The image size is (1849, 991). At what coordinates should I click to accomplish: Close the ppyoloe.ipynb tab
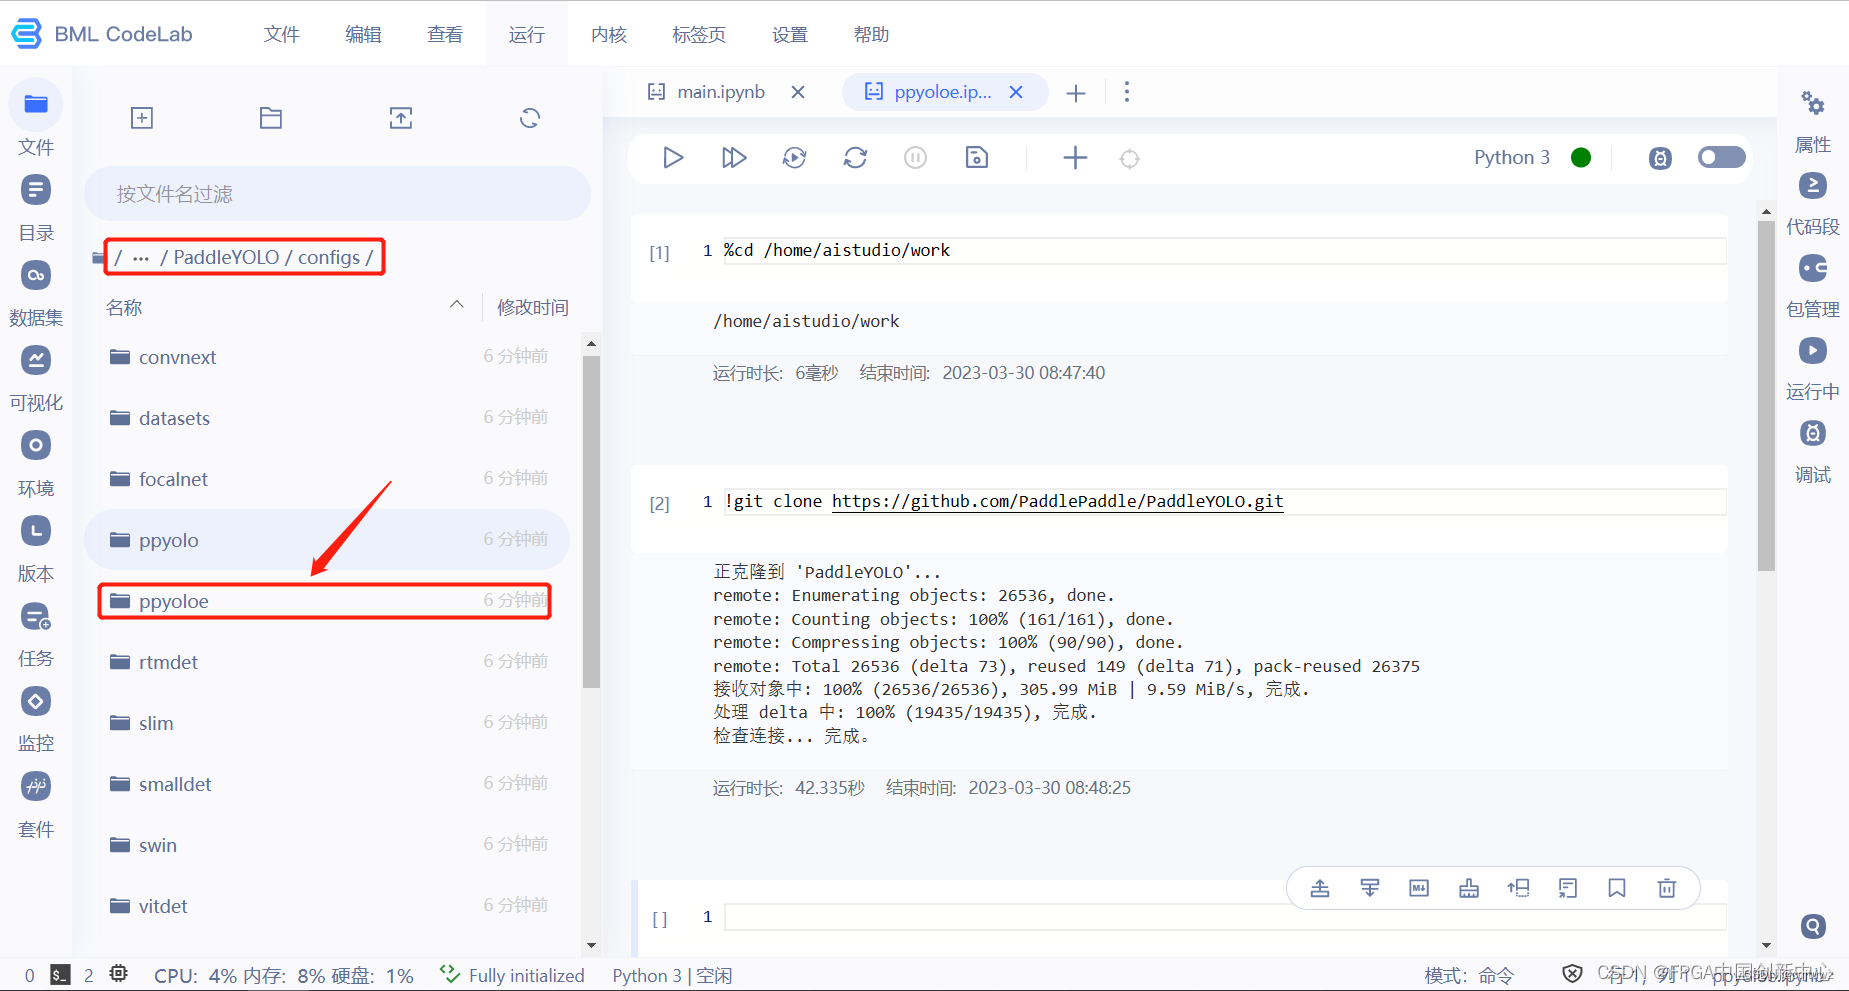click(x=1016, y=92)
